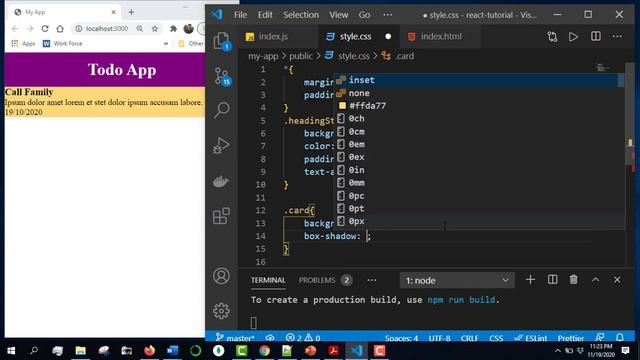Click the Open Changes compare icon
The height and width of the screenshot is (360, 640).
pyautogui.click(x=552, y=37)
